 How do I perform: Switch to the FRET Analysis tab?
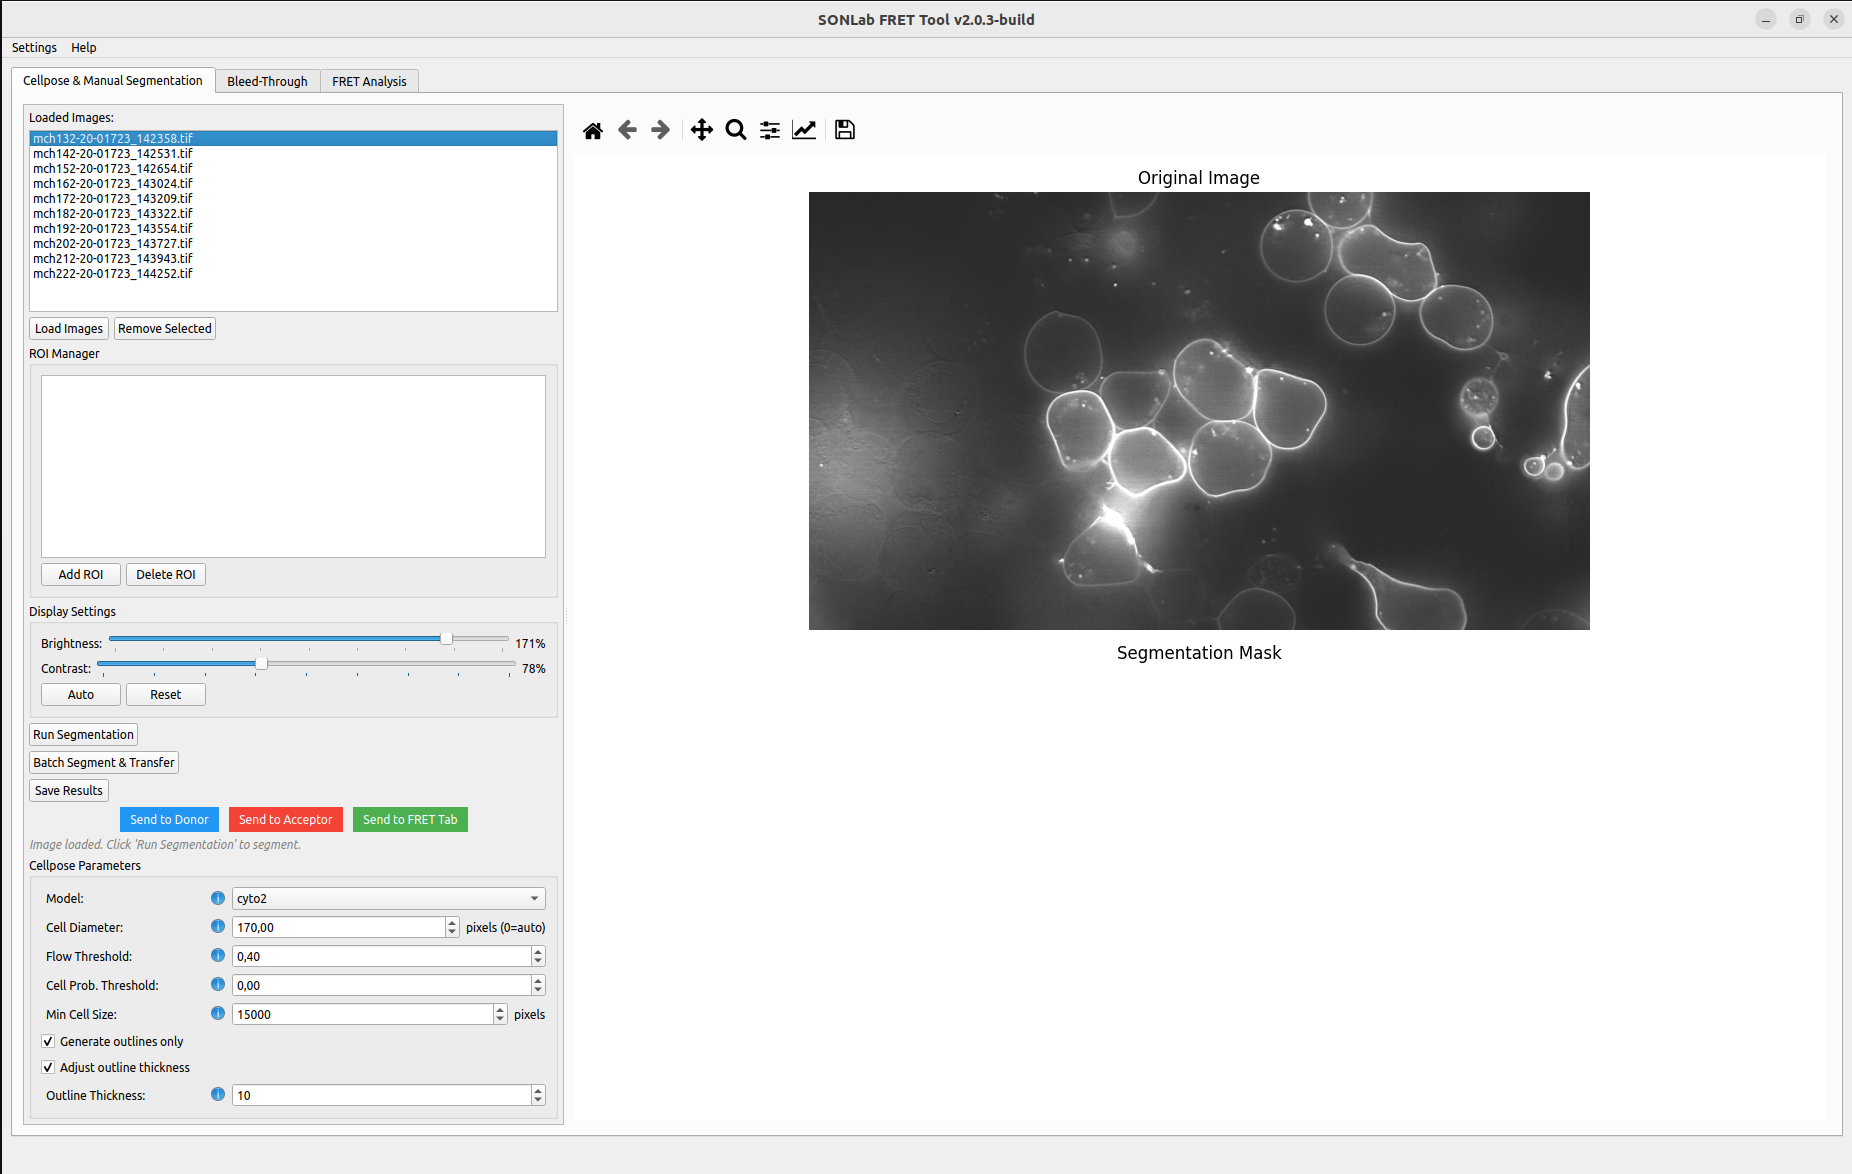[369, 81]
